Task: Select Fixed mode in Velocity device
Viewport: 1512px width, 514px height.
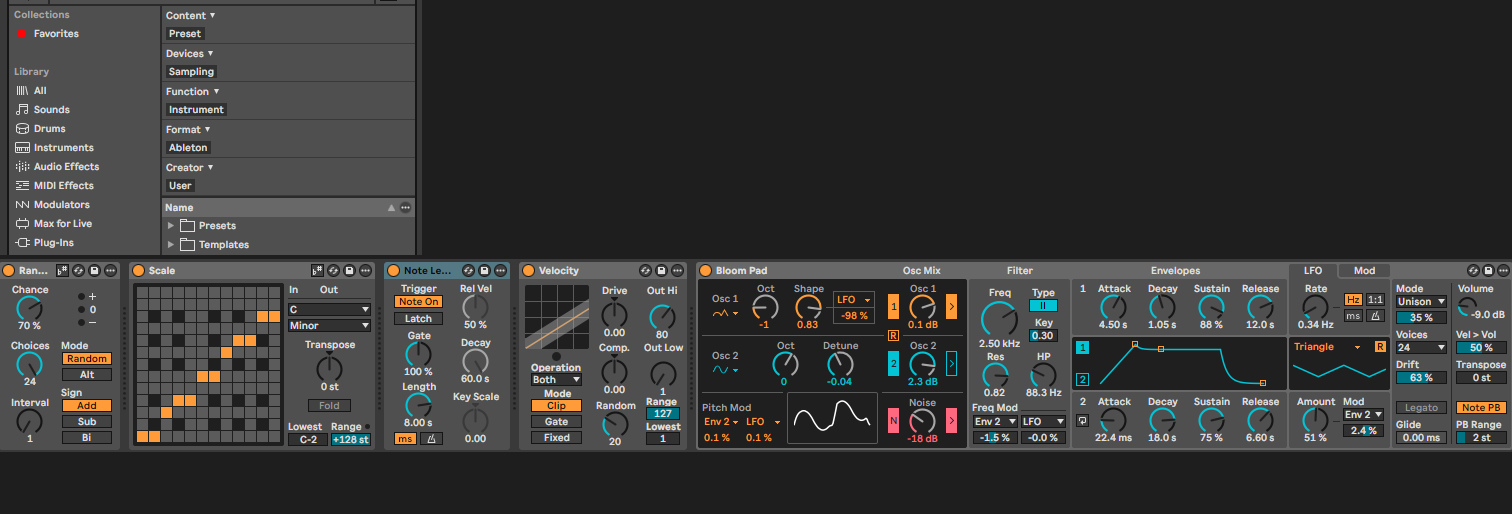Action: [557, 438]
